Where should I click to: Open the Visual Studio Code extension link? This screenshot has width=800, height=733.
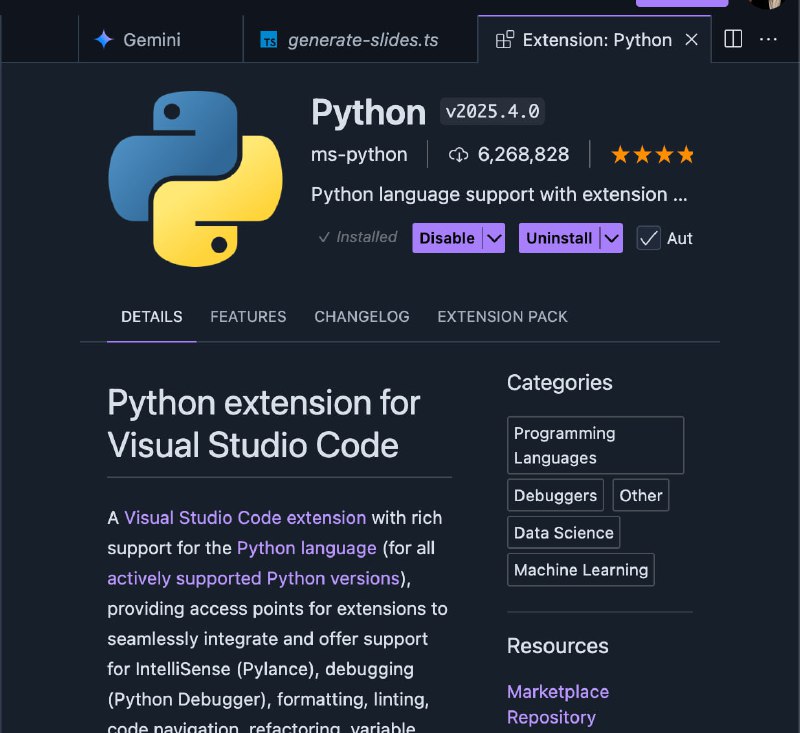(x=245, y=518)
